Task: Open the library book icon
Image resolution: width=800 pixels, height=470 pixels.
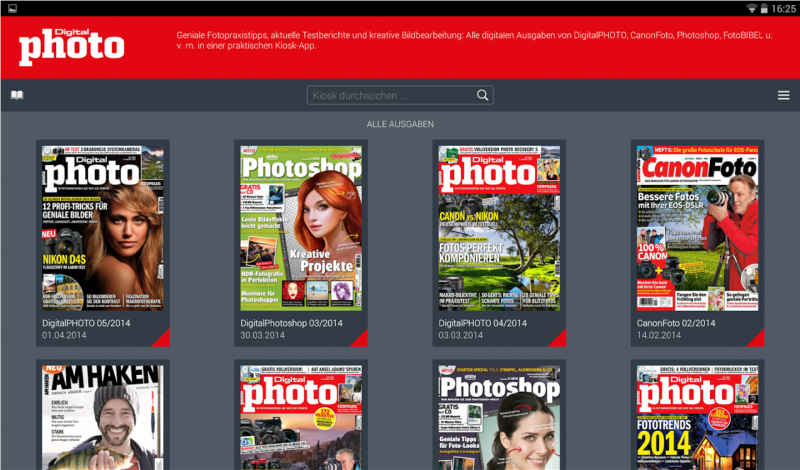Action: coord(16,95)
